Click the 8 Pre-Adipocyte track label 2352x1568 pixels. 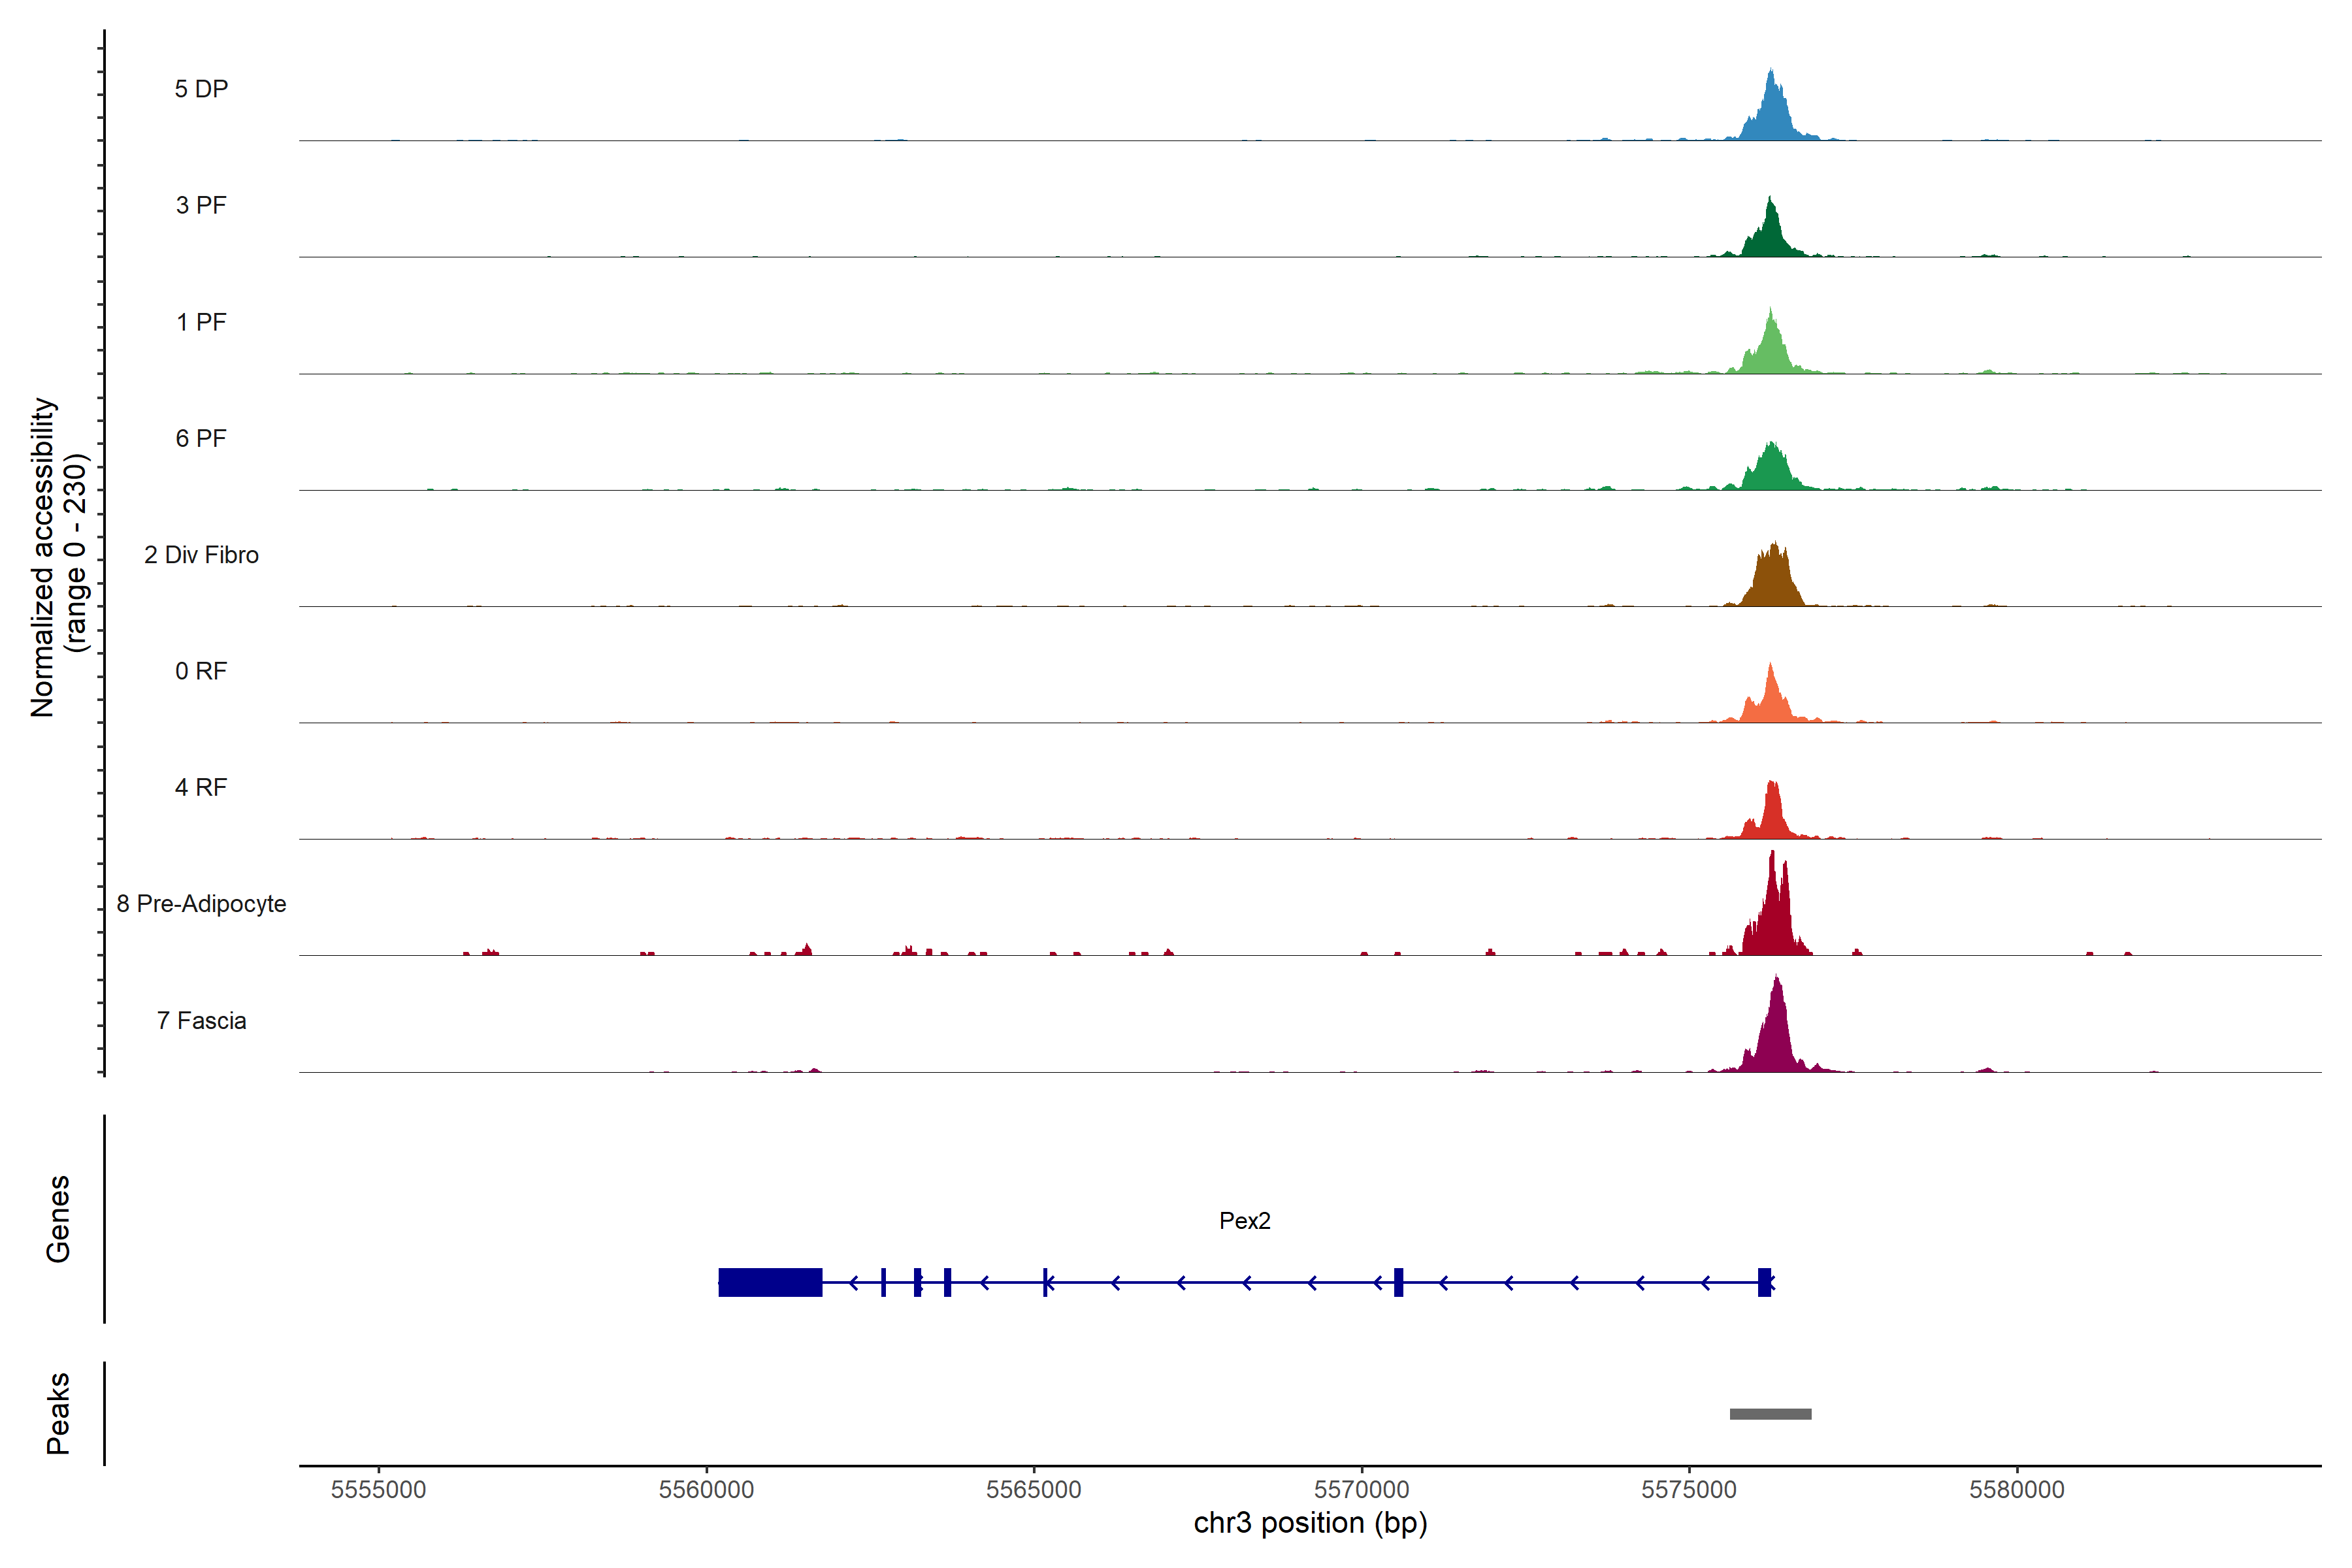201,904
